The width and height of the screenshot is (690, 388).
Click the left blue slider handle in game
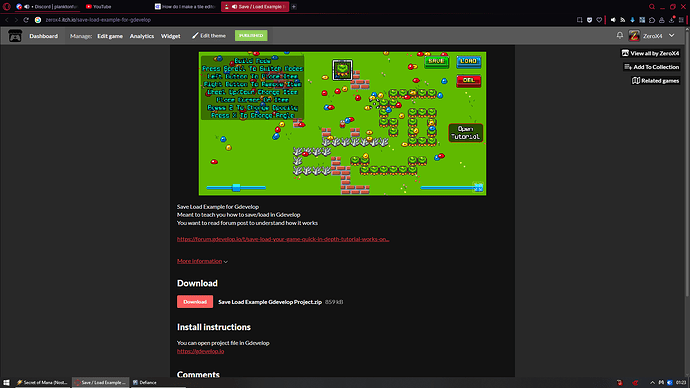(x=236, y=188)
